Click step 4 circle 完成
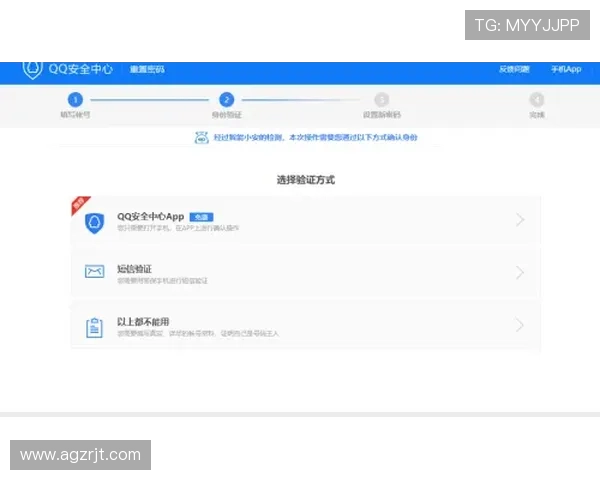600x480 pixels. point(536,100)
